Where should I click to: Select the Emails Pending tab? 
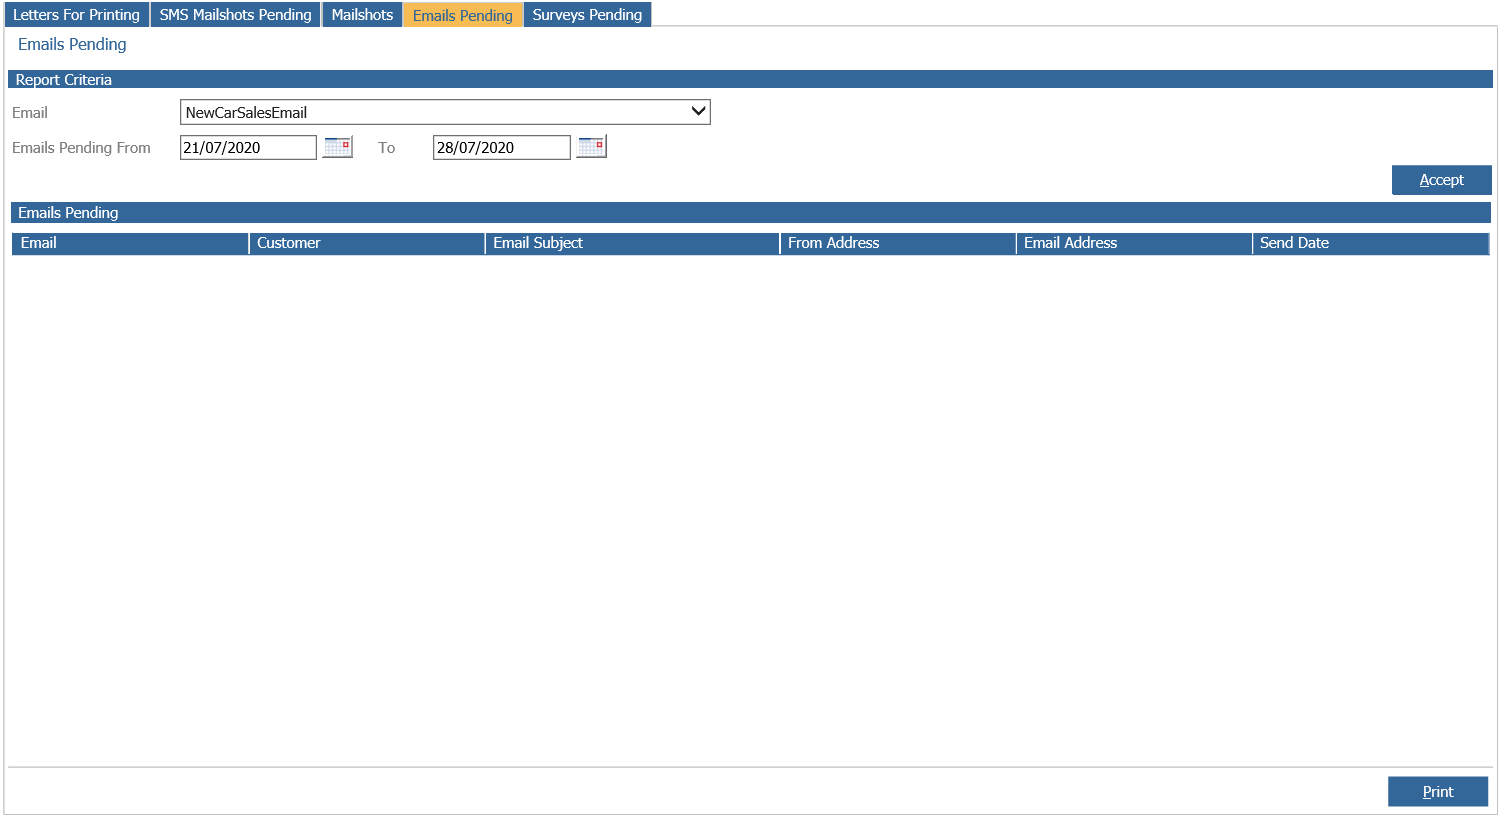[463, 15]
